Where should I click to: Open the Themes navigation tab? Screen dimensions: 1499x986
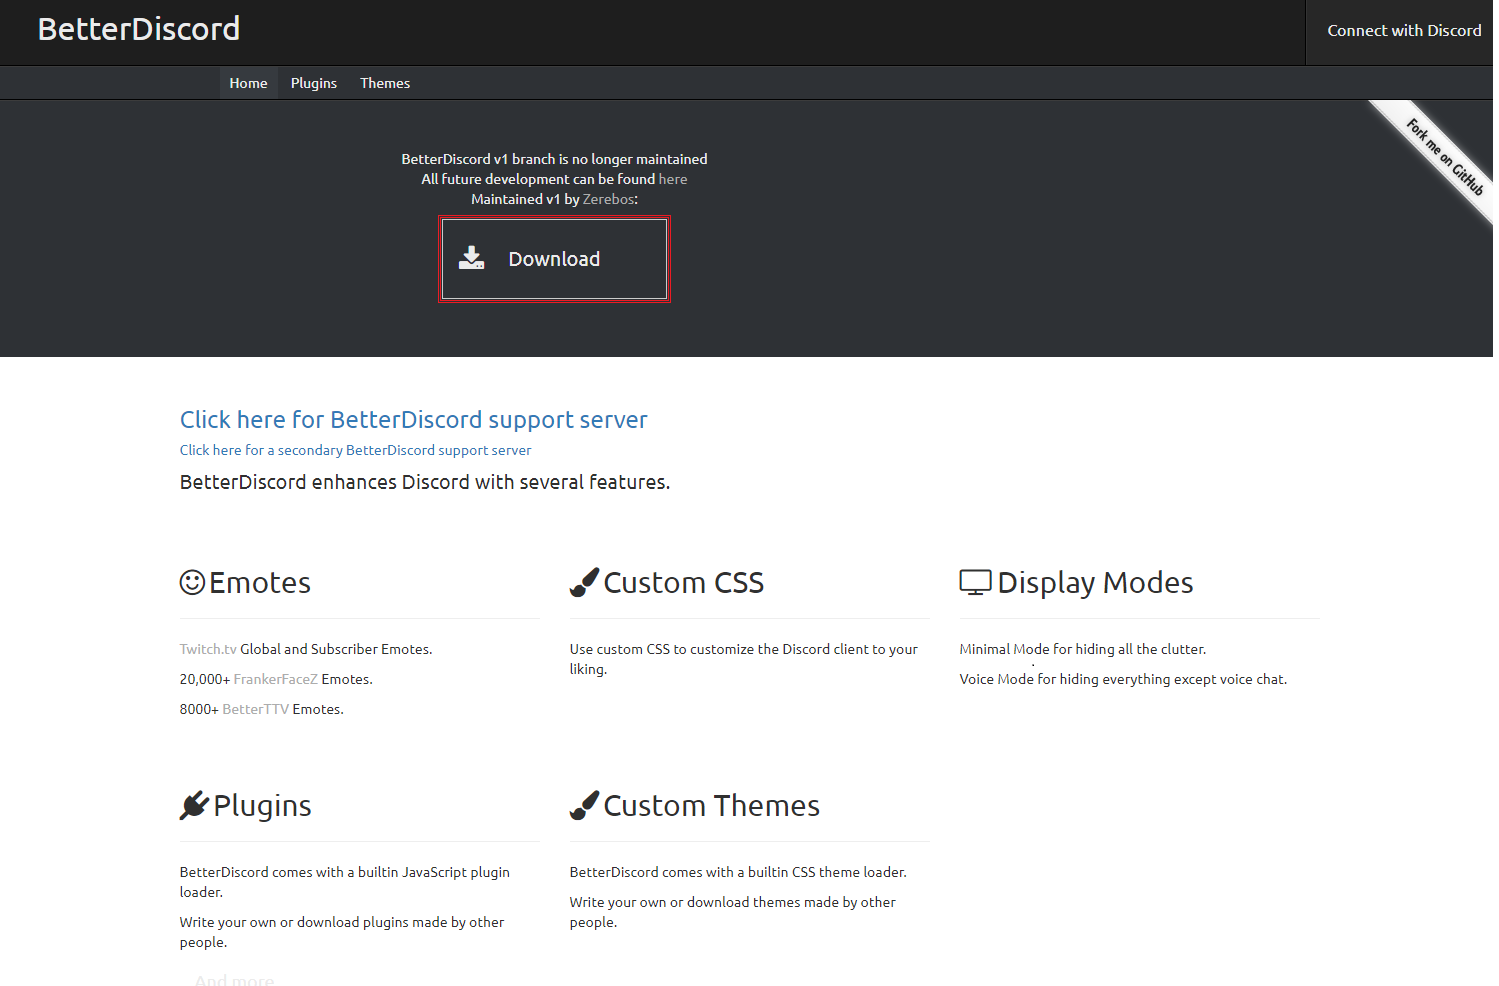pyautogui.click(x=385, y=83)
